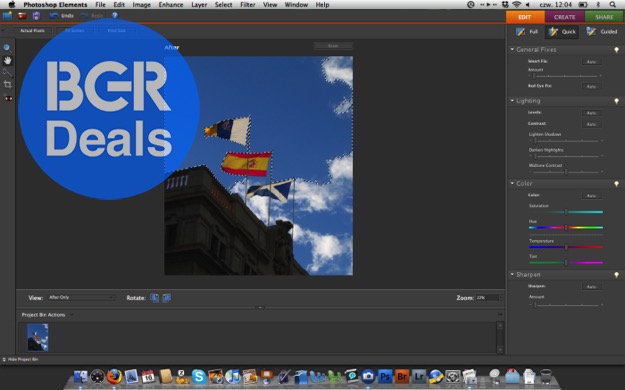Screen dimensions: 625x390
Task: Open the Enhance menu
Action: coord(171,5)
